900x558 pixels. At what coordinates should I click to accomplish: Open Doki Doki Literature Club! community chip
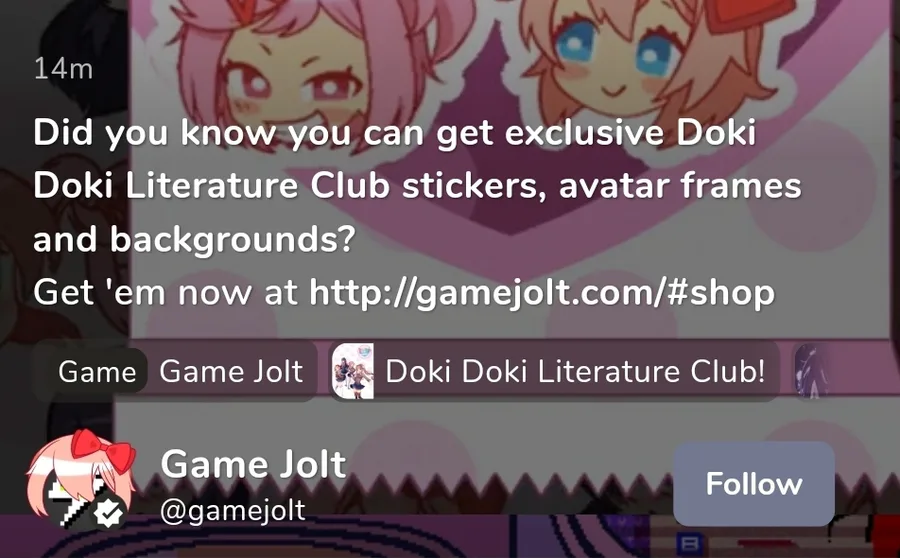click(x=554, y=371)
